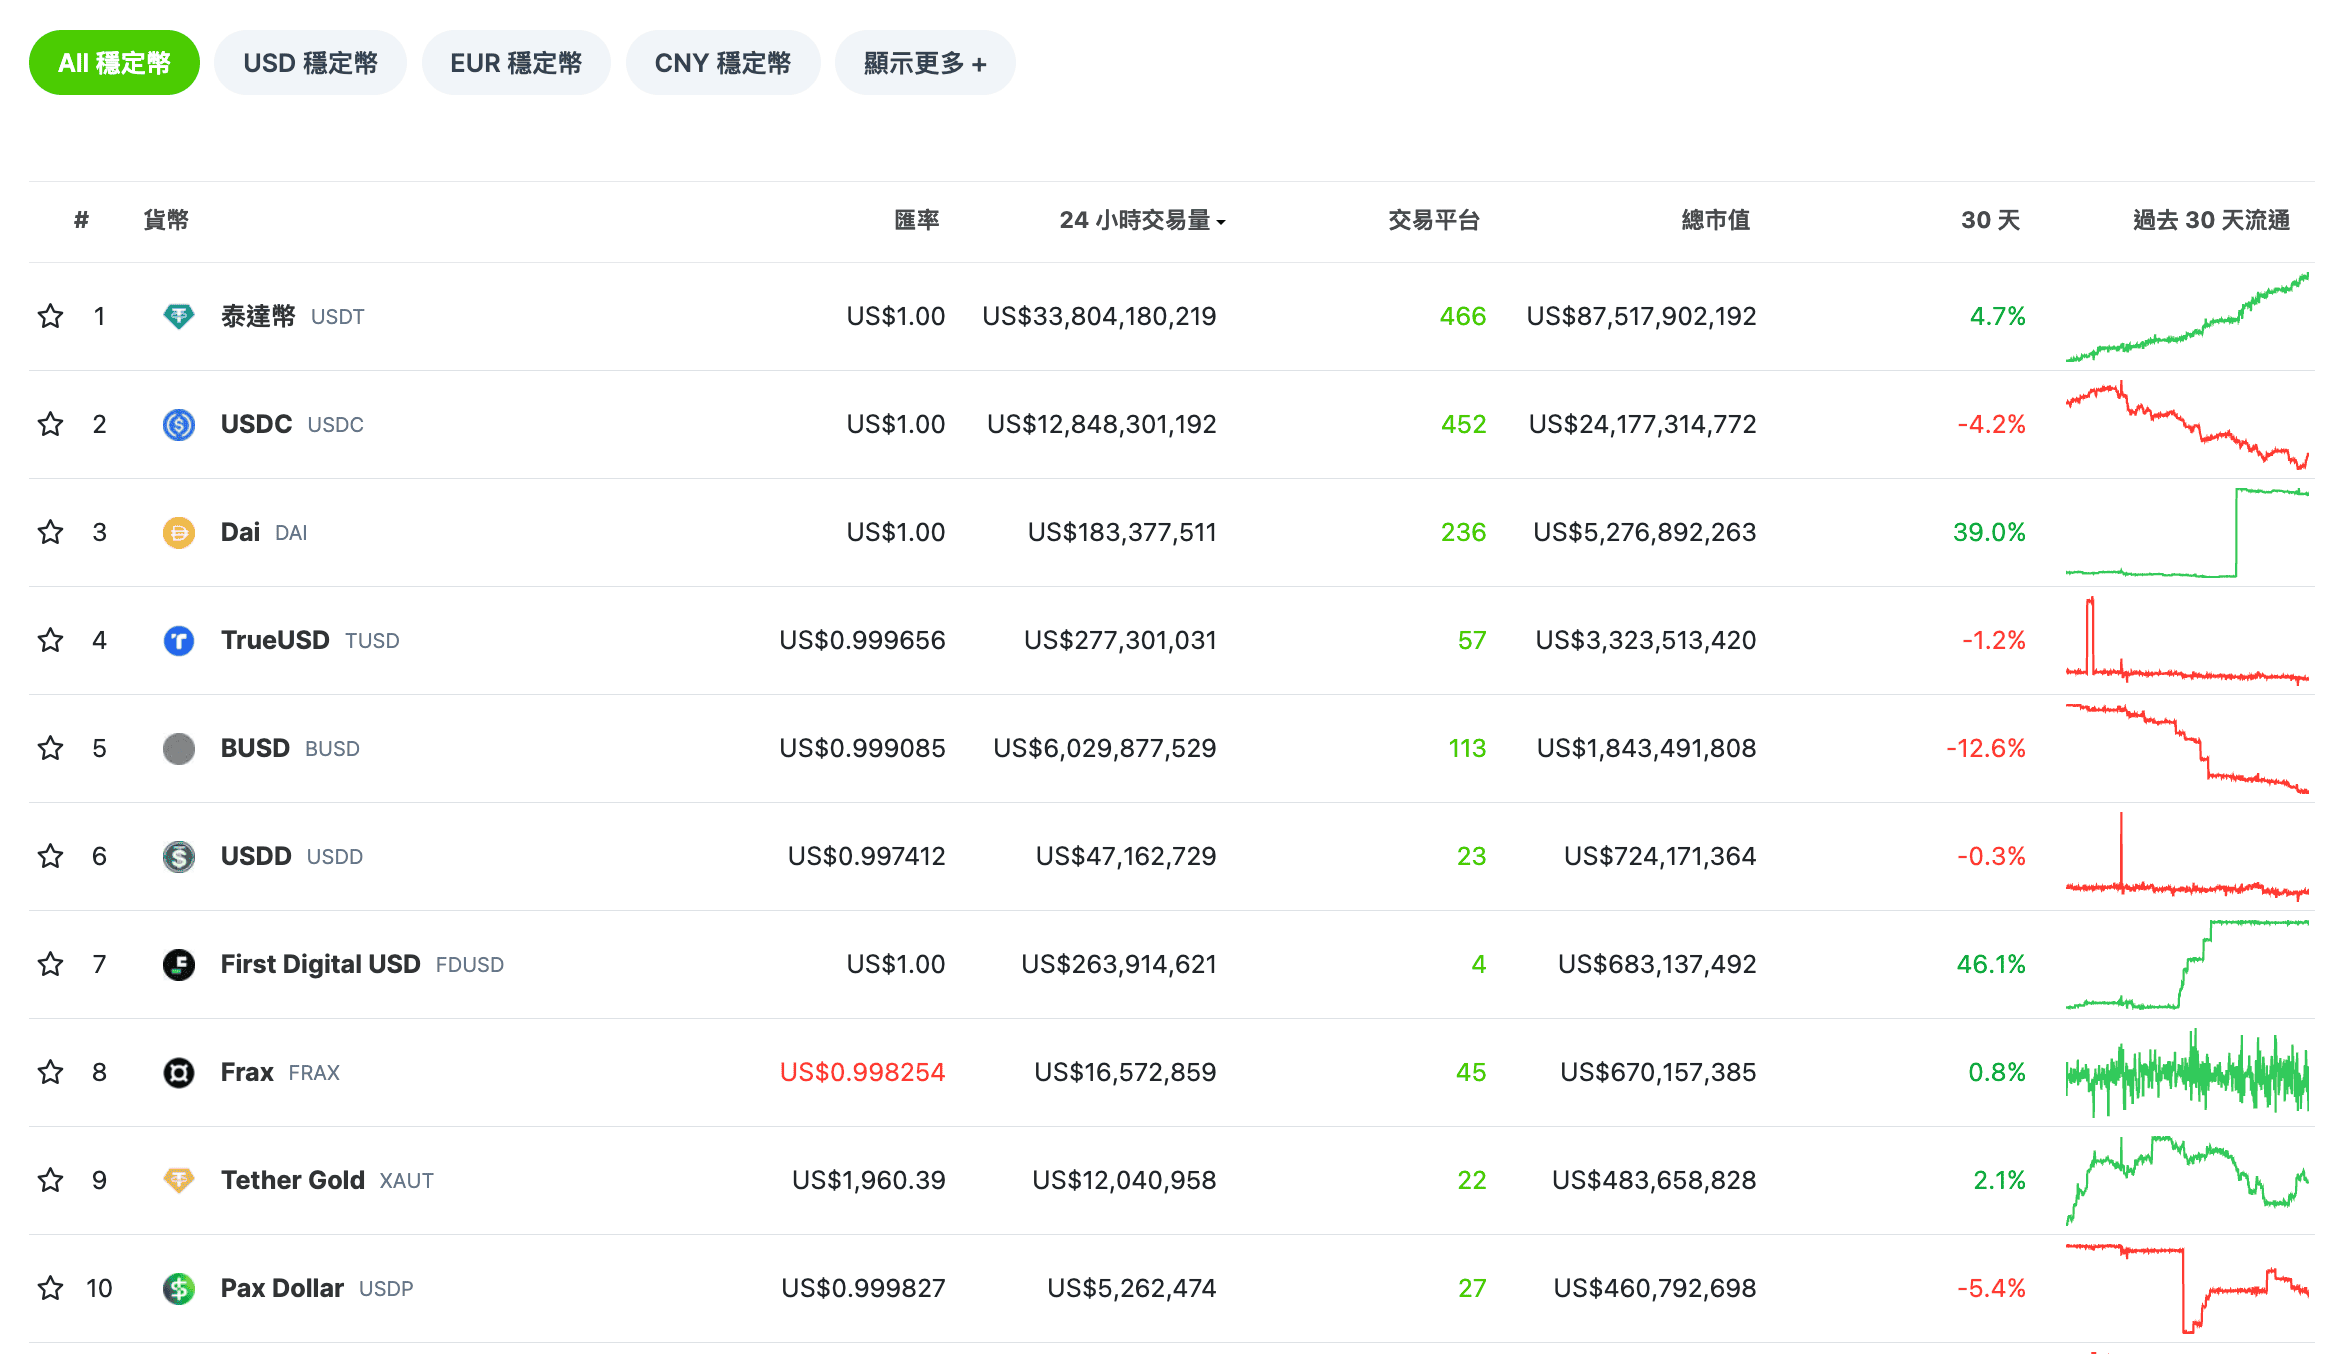Screen dimensions: 2344x1354
Task: Sort by 24 小時交易量 column header
Action: click(x=1142, y=220)
